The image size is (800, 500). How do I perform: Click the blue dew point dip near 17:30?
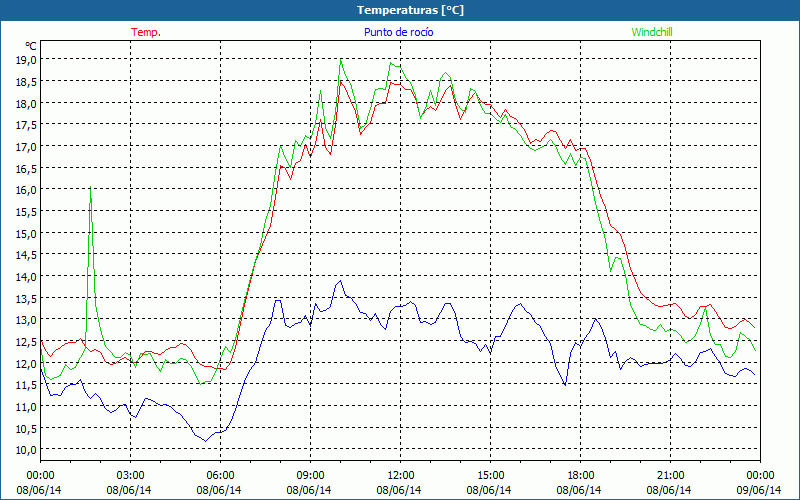click(565, 384)
